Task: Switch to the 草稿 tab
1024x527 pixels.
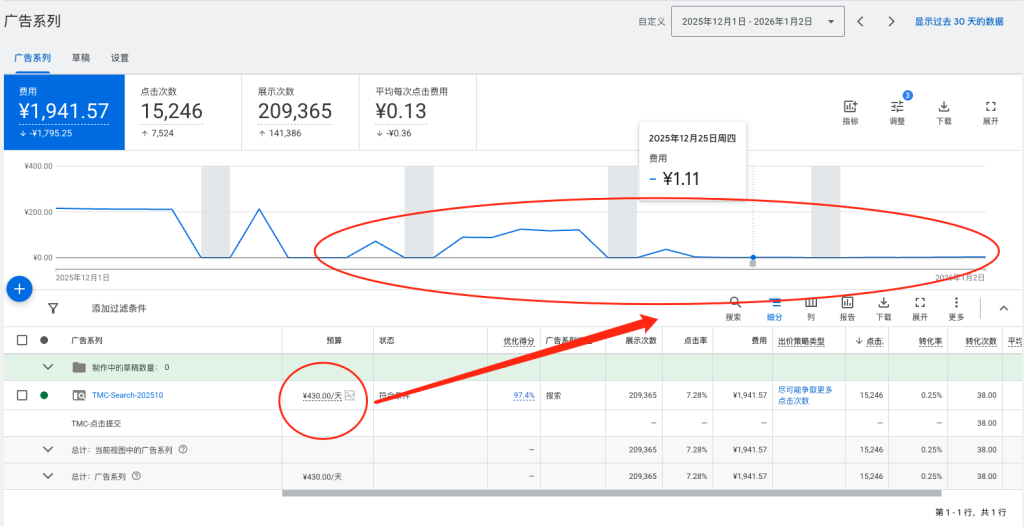Action: click(81, 58)
